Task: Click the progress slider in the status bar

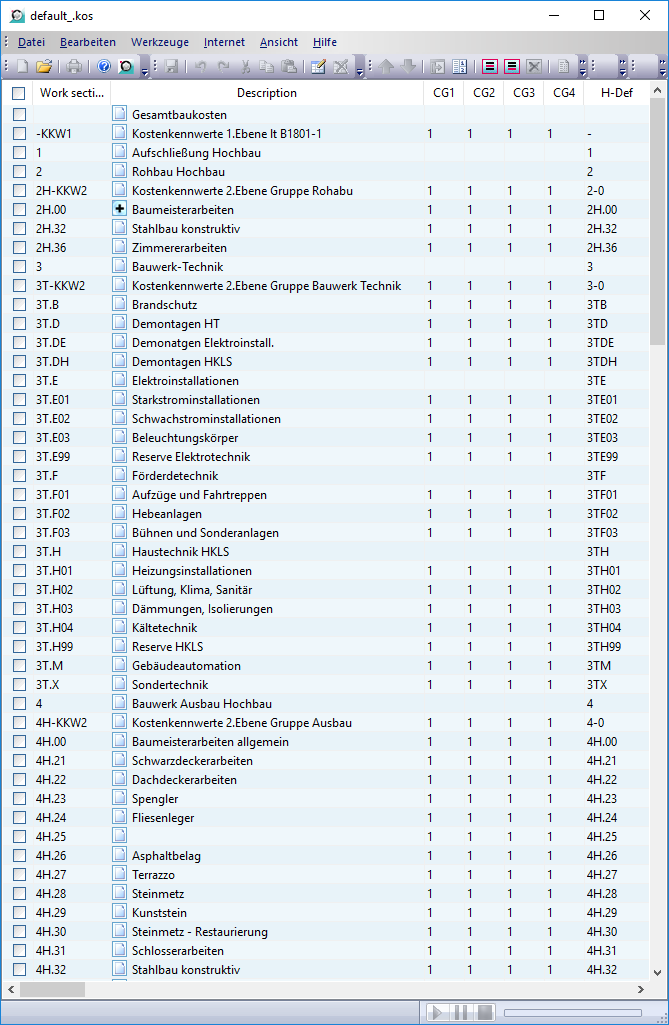Action: click(x=573, y=1013)
